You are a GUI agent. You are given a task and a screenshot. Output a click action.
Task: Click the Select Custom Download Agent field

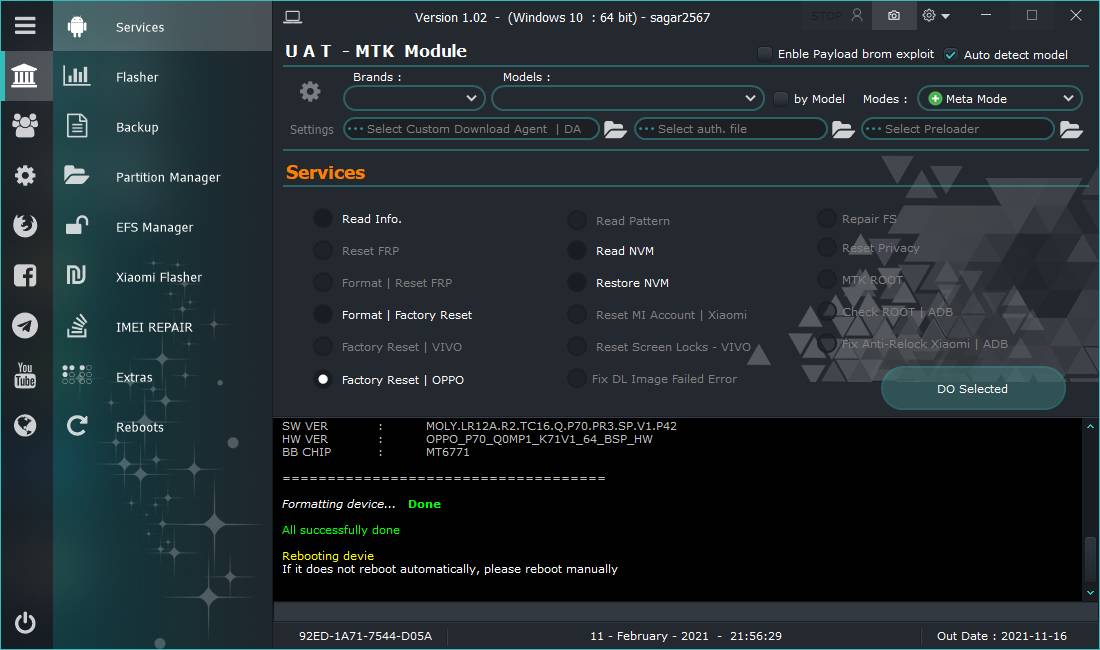point(471,129)
